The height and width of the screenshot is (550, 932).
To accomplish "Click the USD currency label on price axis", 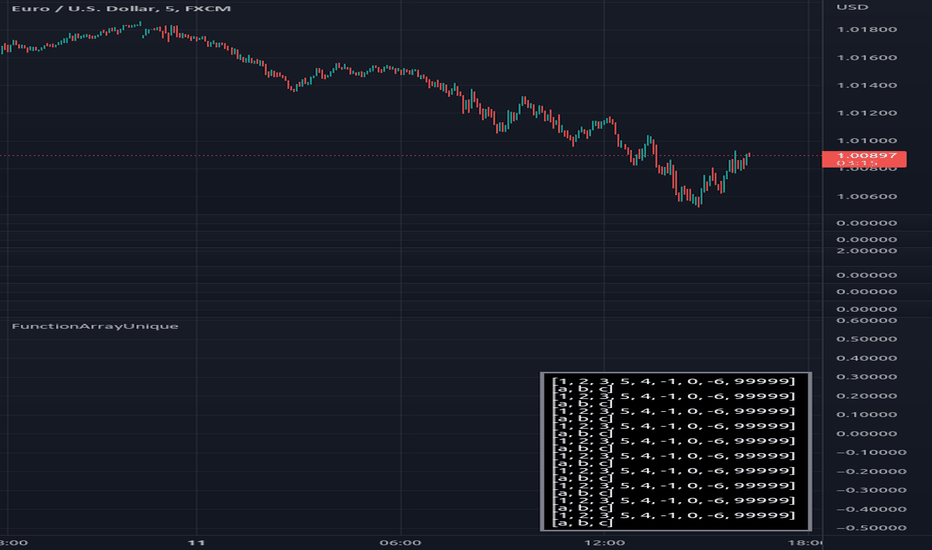I will [x=852, y=7].
